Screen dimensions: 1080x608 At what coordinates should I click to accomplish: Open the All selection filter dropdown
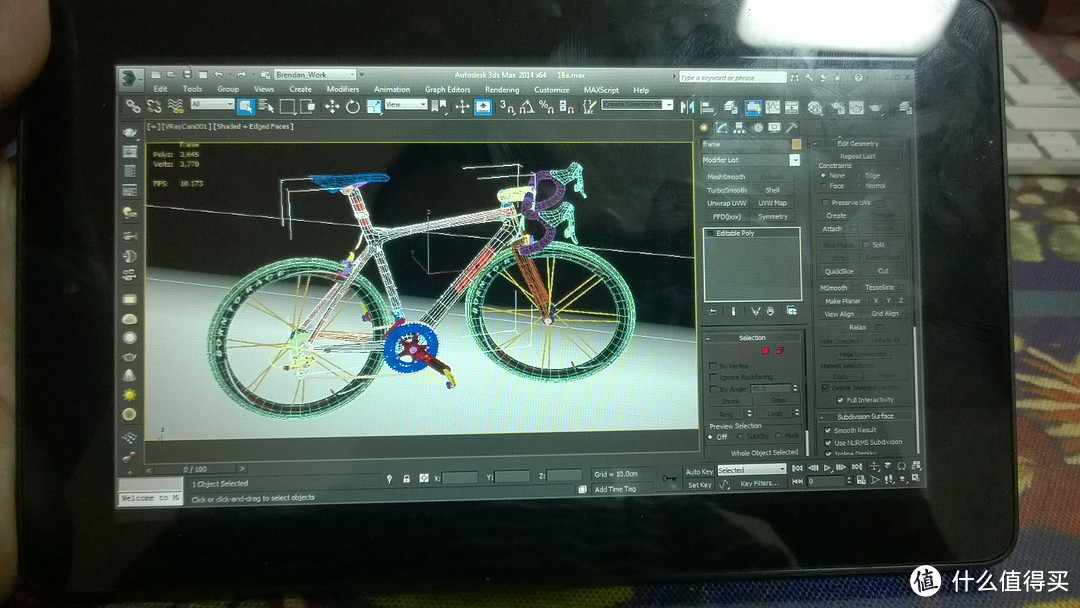pos(212,104)
